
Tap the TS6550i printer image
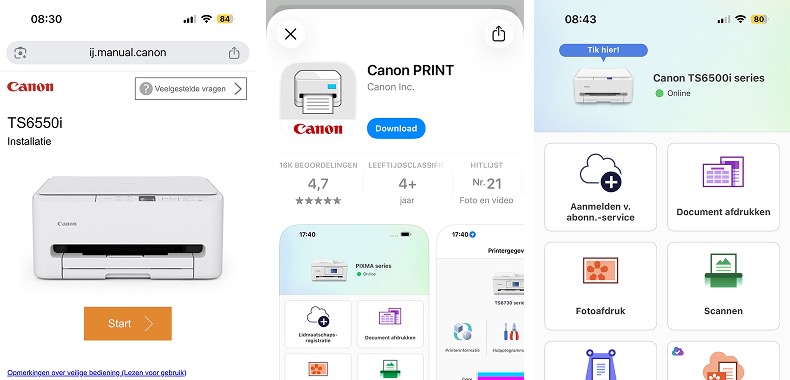coord(127,228)
